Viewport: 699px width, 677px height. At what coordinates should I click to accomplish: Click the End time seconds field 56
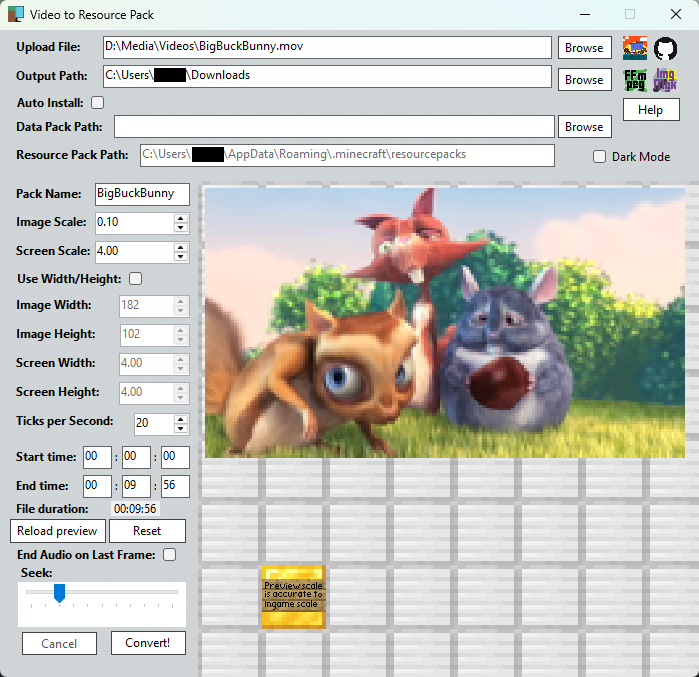point(175,486)
